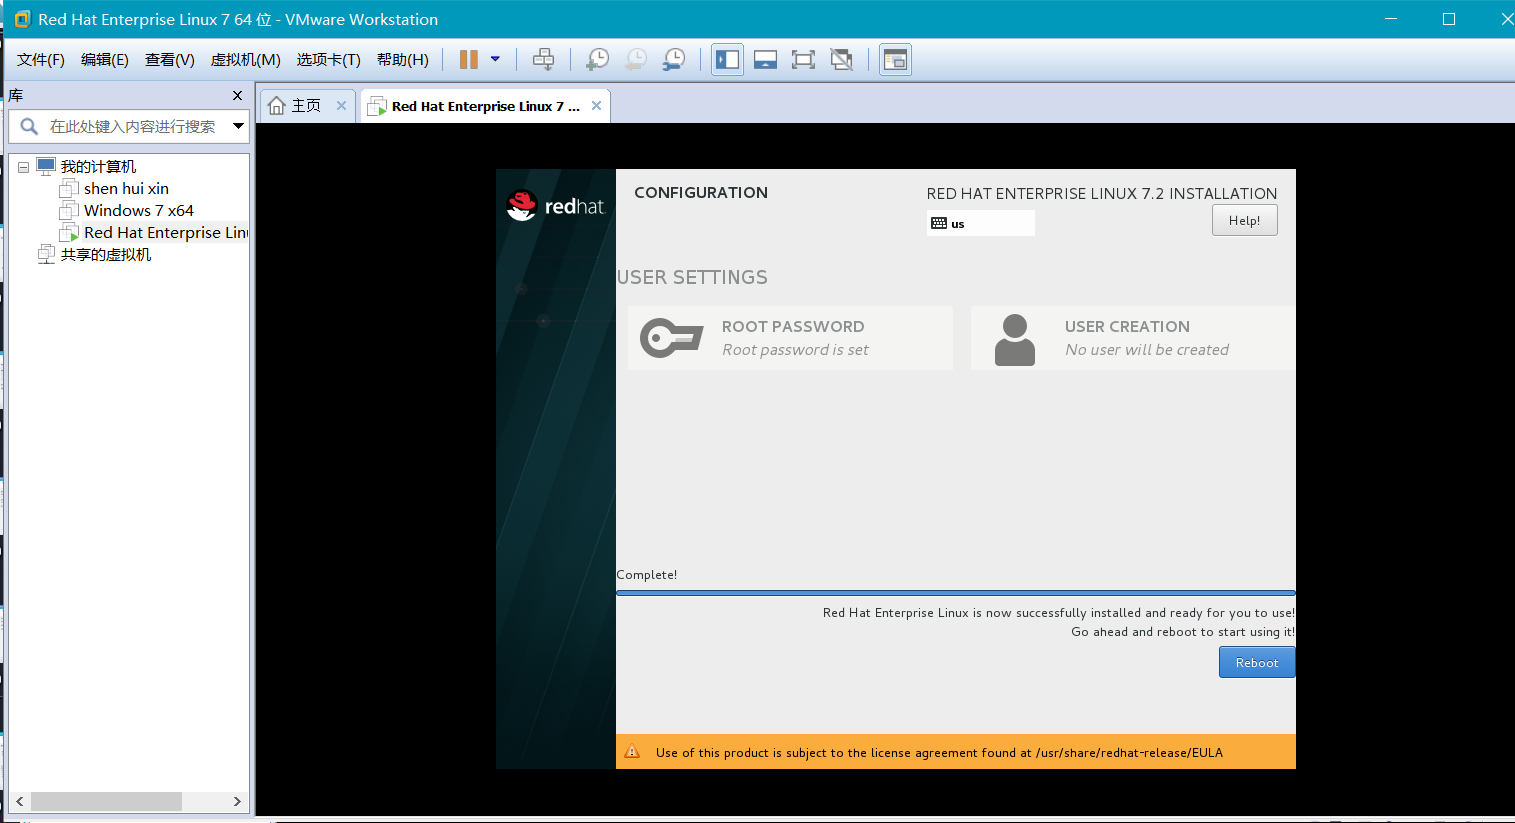Click the Reboot button
The width and height of the screenshot is (1515, 823).
click(1257, 663)
